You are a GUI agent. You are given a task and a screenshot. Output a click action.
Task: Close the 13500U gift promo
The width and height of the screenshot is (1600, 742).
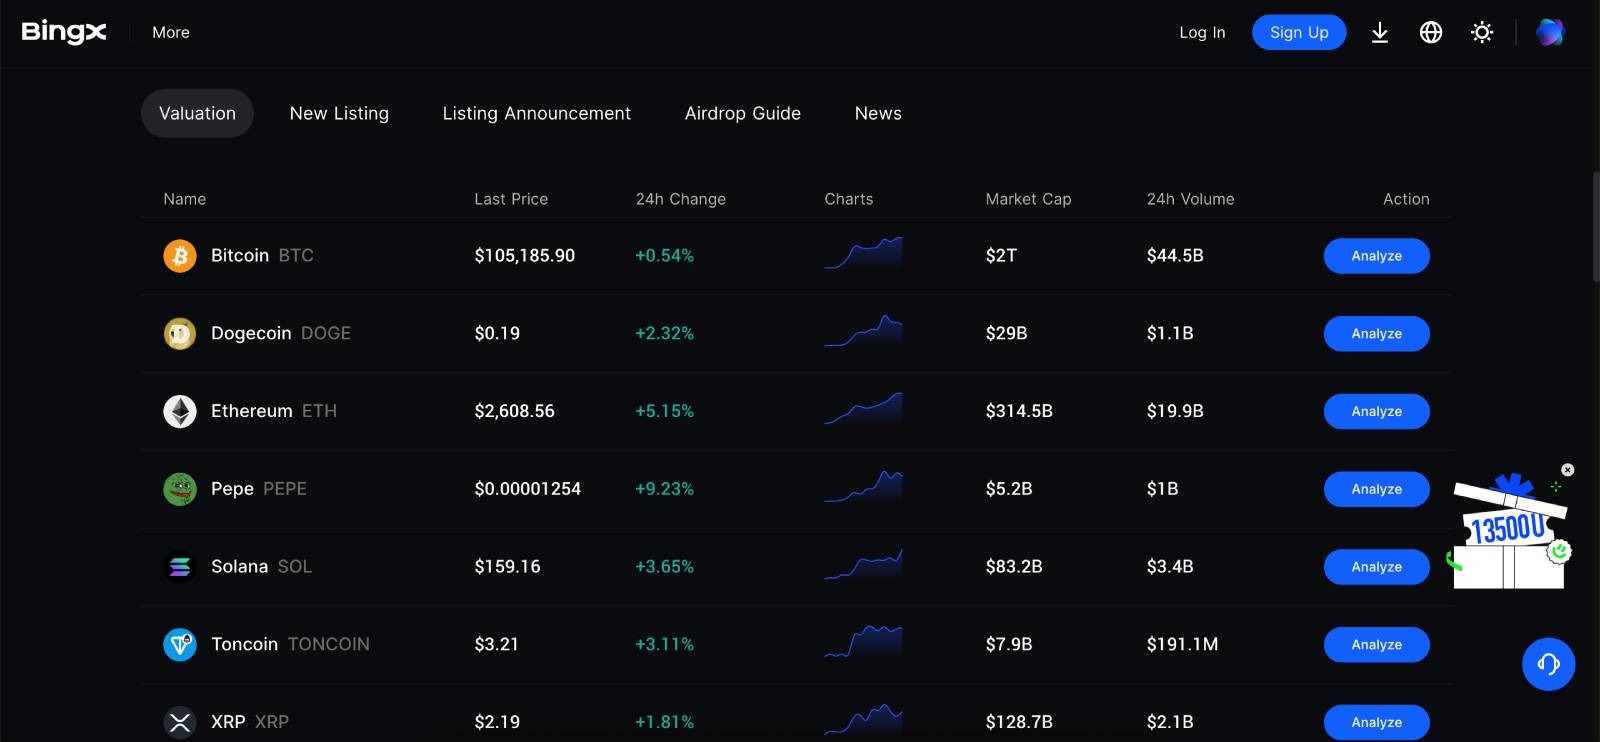[1568, 470]
